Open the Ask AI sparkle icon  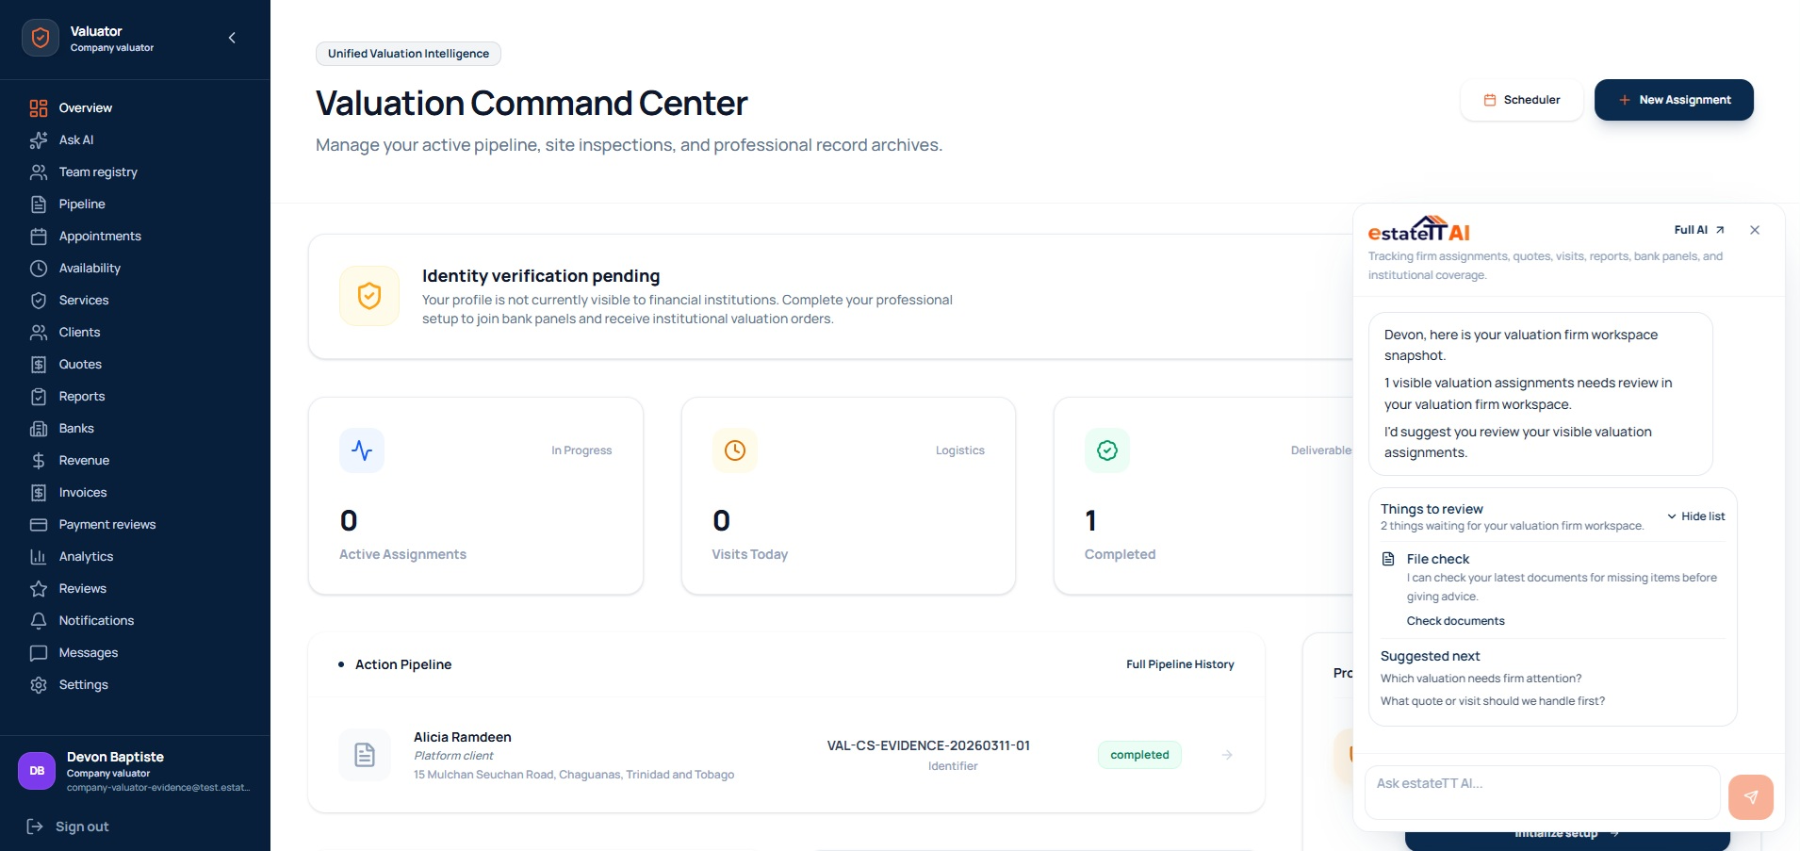[x=38, y=140]
